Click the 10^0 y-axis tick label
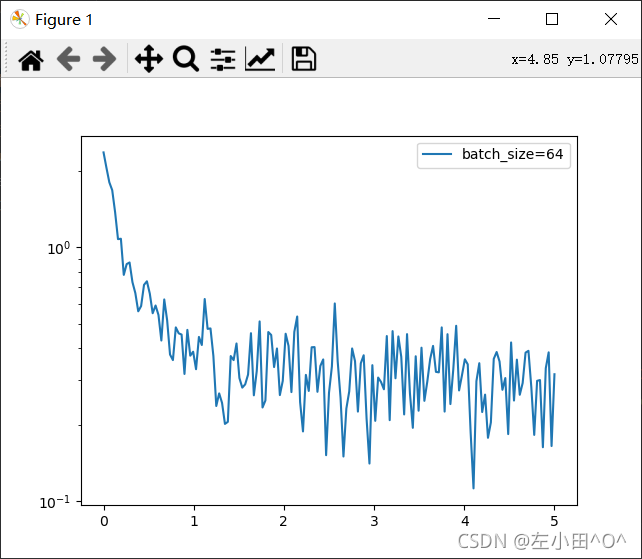This screenshot has height=559, width=642. (59, 248)
